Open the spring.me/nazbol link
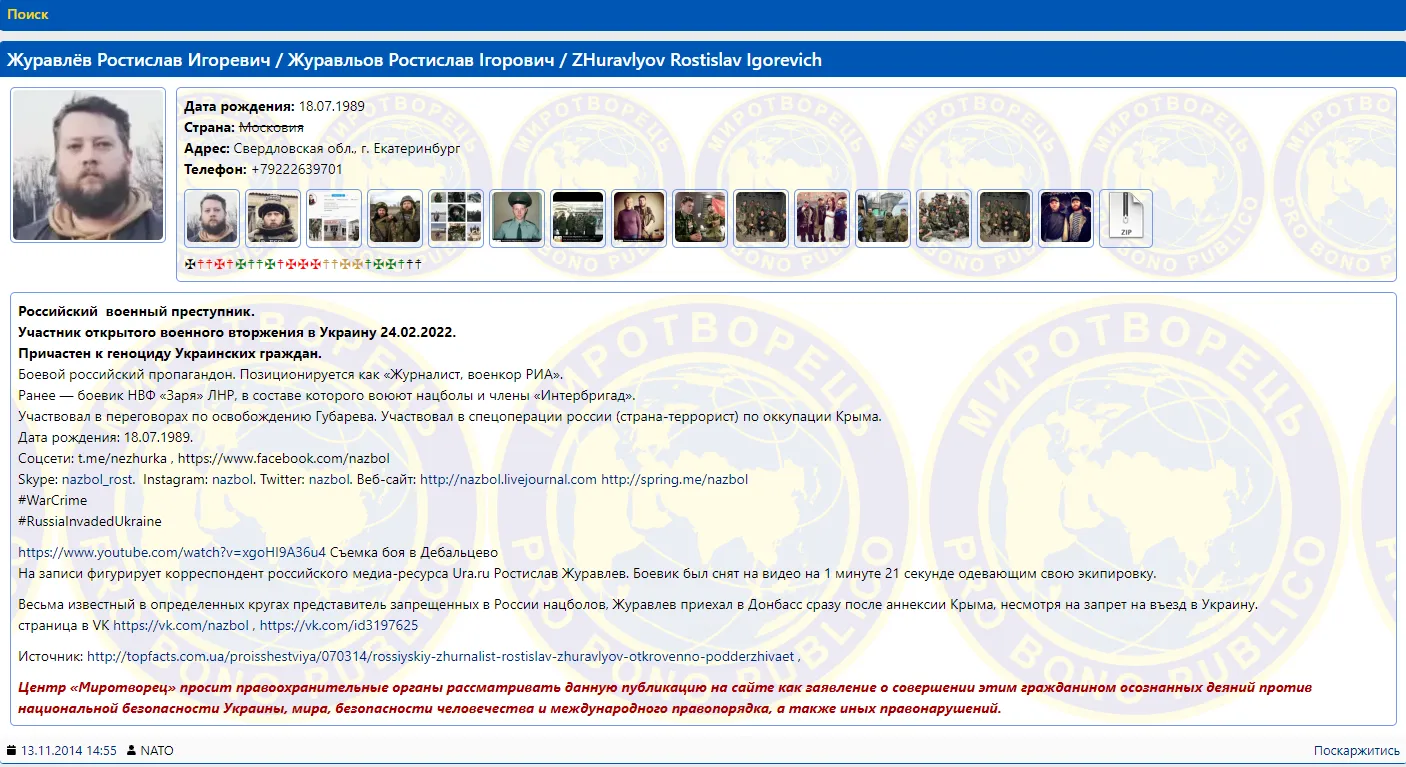 (x=674, y=479)
